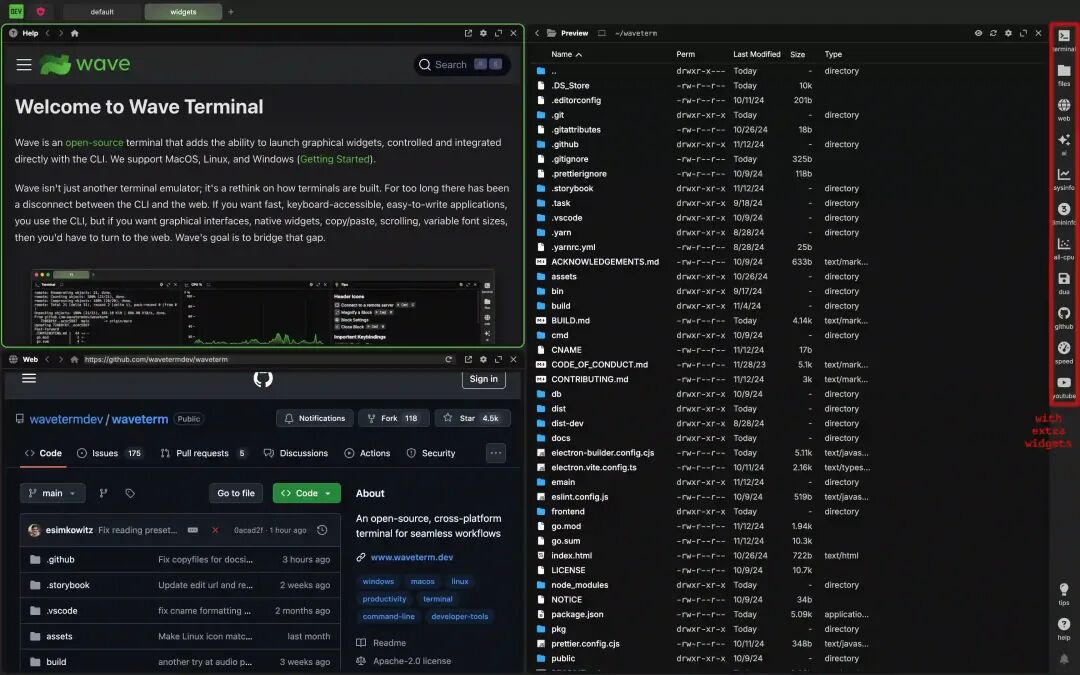1080x675 pixels.
Task: Open the terminal widget in sidebar
Action: [1063, 39]
